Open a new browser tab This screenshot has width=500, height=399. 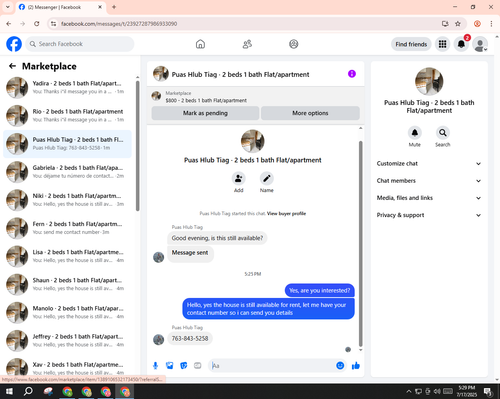(x=114, y=7)
